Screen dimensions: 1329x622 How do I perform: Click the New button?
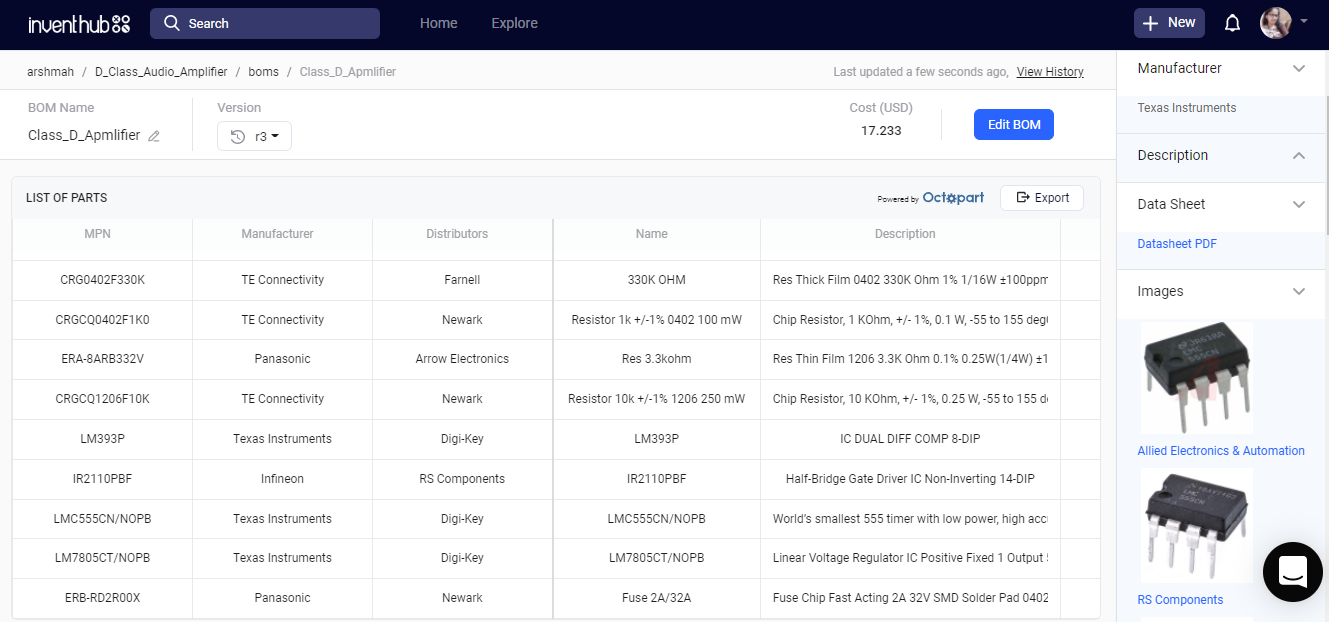point(1169,23)
